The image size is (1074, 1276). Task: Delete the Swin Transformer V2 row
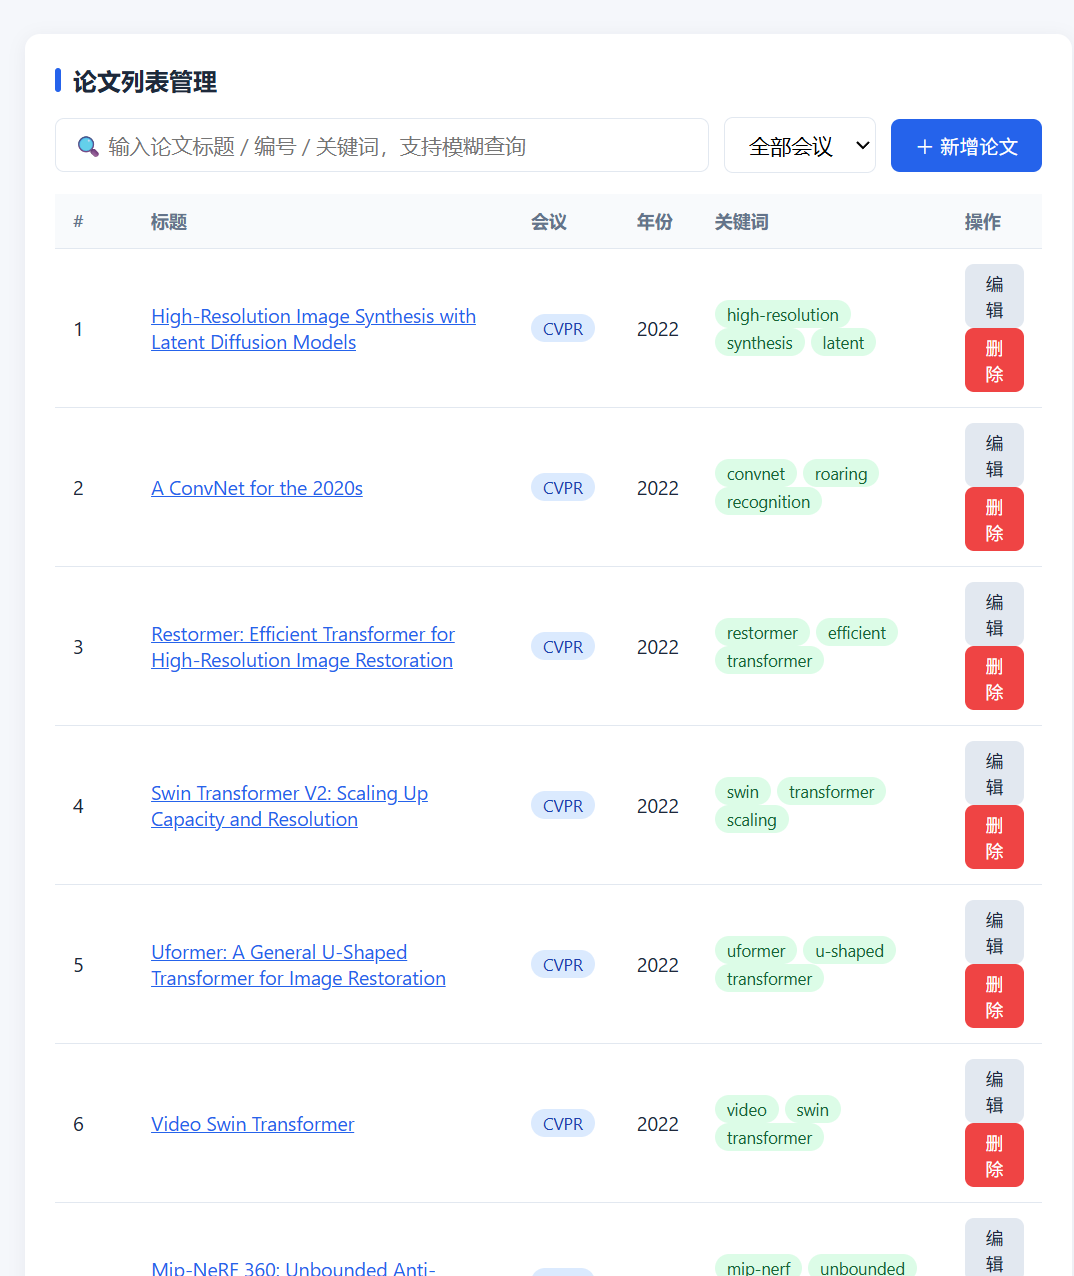tap(994, 837)
